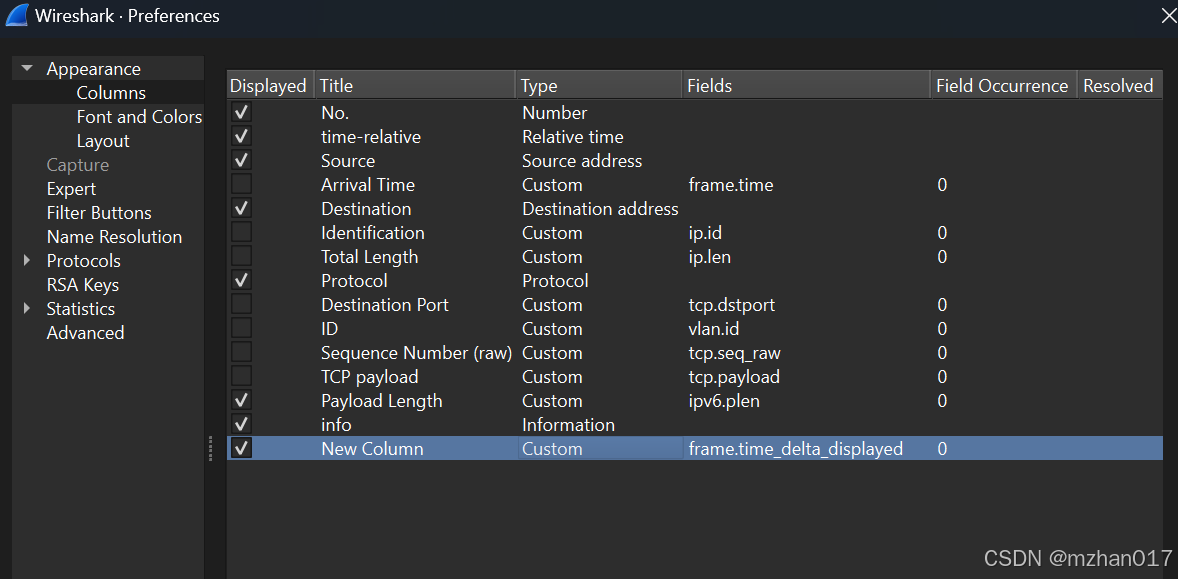Enable display of Sequence Number (raw) column
Screen dimensions: 1178x579
[242, 353]
